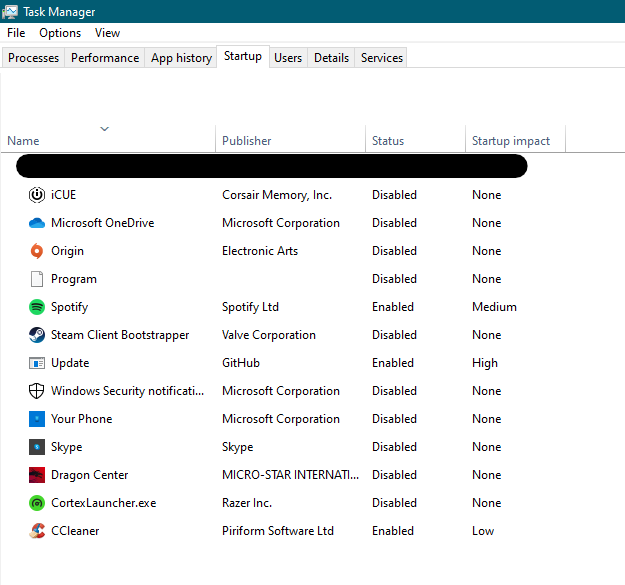Click the blank Program file icon
Screen dimensions: 625x585
point(37,279)
